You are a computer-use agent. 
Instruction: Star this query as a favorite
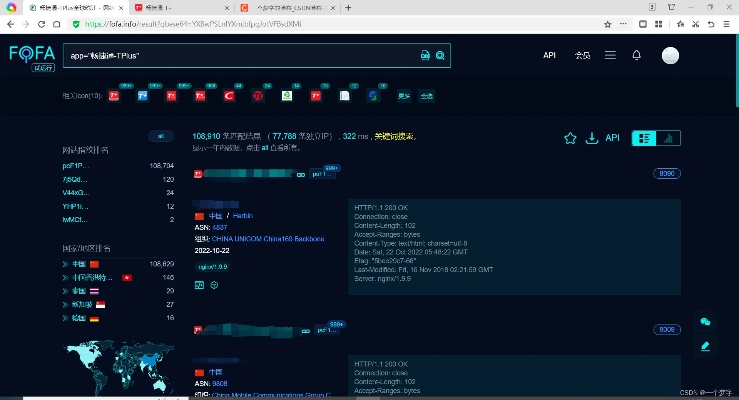[570, 138]
